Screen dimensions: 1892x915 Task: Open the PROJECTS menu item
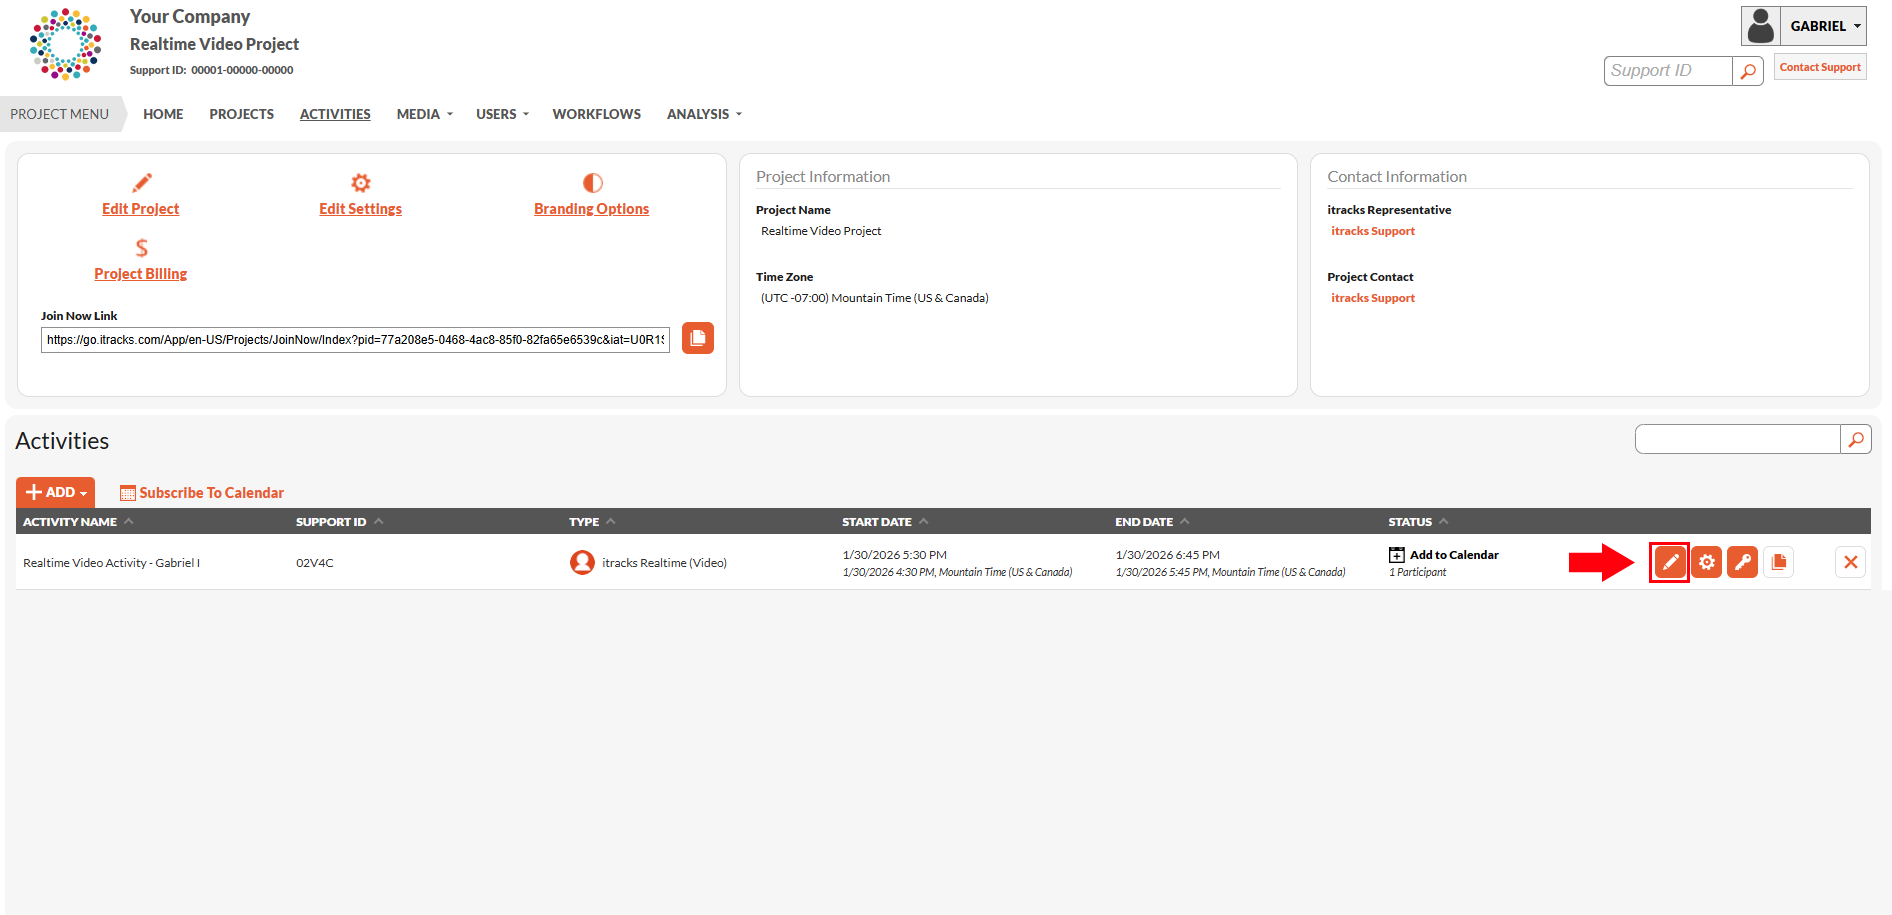coord(242,114)
